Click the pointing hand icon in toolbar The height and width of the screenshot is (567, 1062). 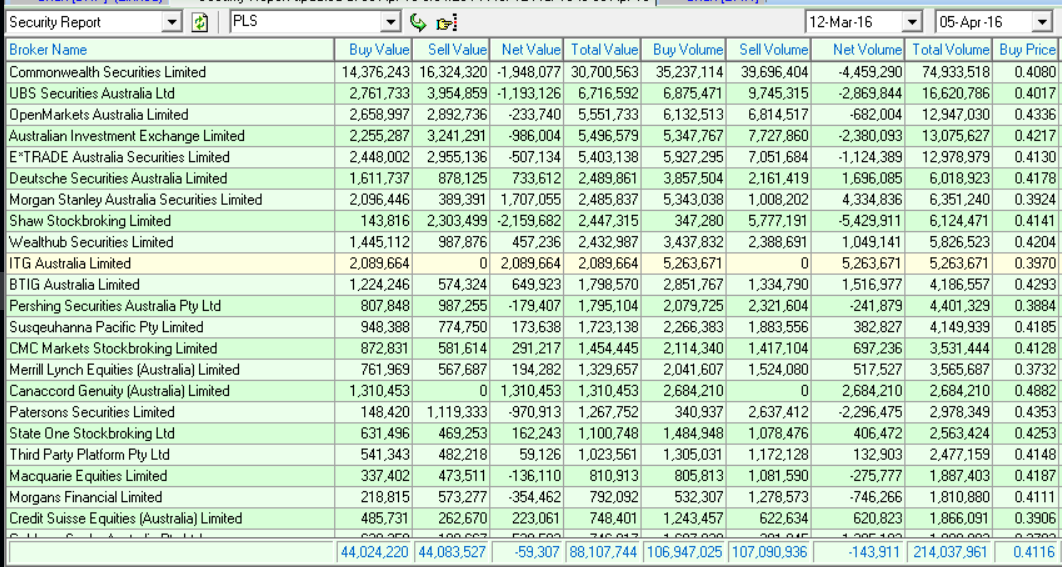(x=446, y=23)
